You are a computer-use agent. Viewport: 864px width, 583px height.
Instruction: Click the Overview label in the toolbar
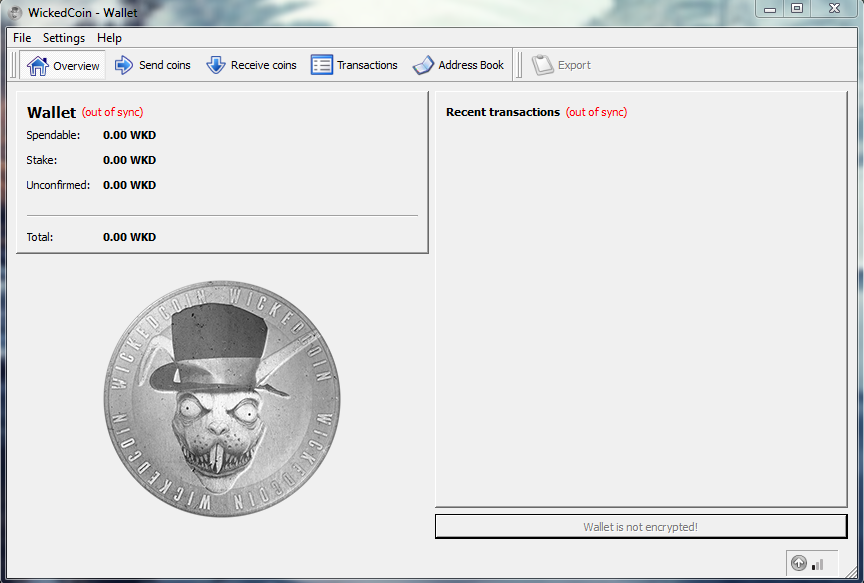[76, 66]
